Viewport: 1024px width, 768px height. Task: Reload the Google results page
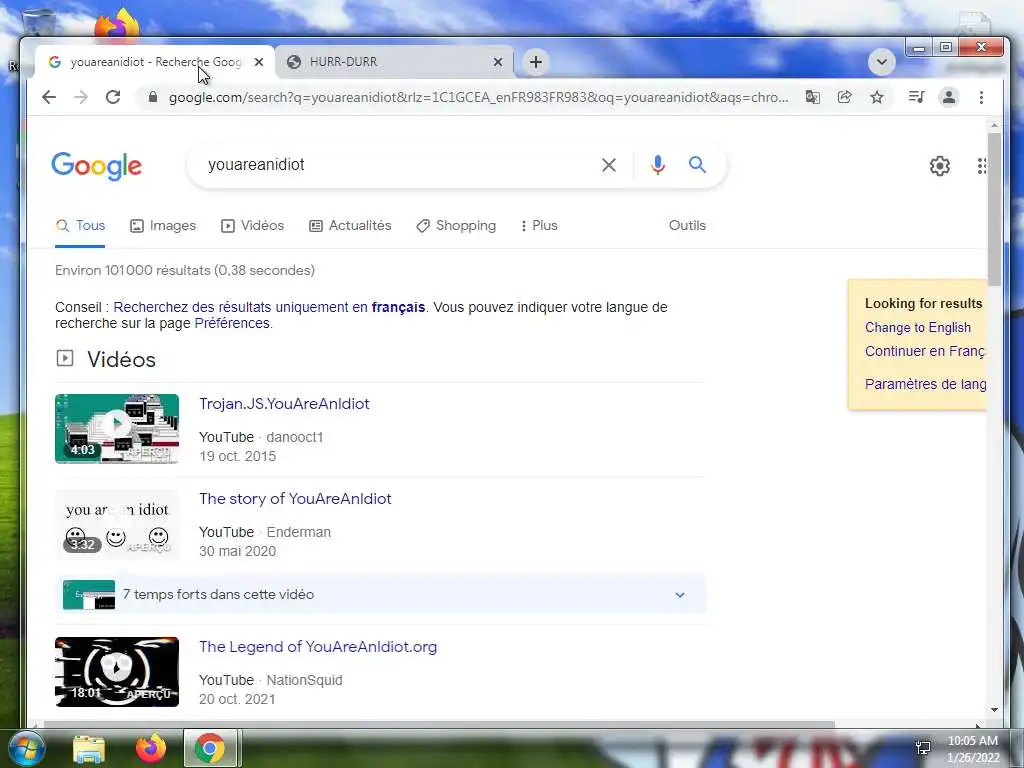tap(113, 97)
